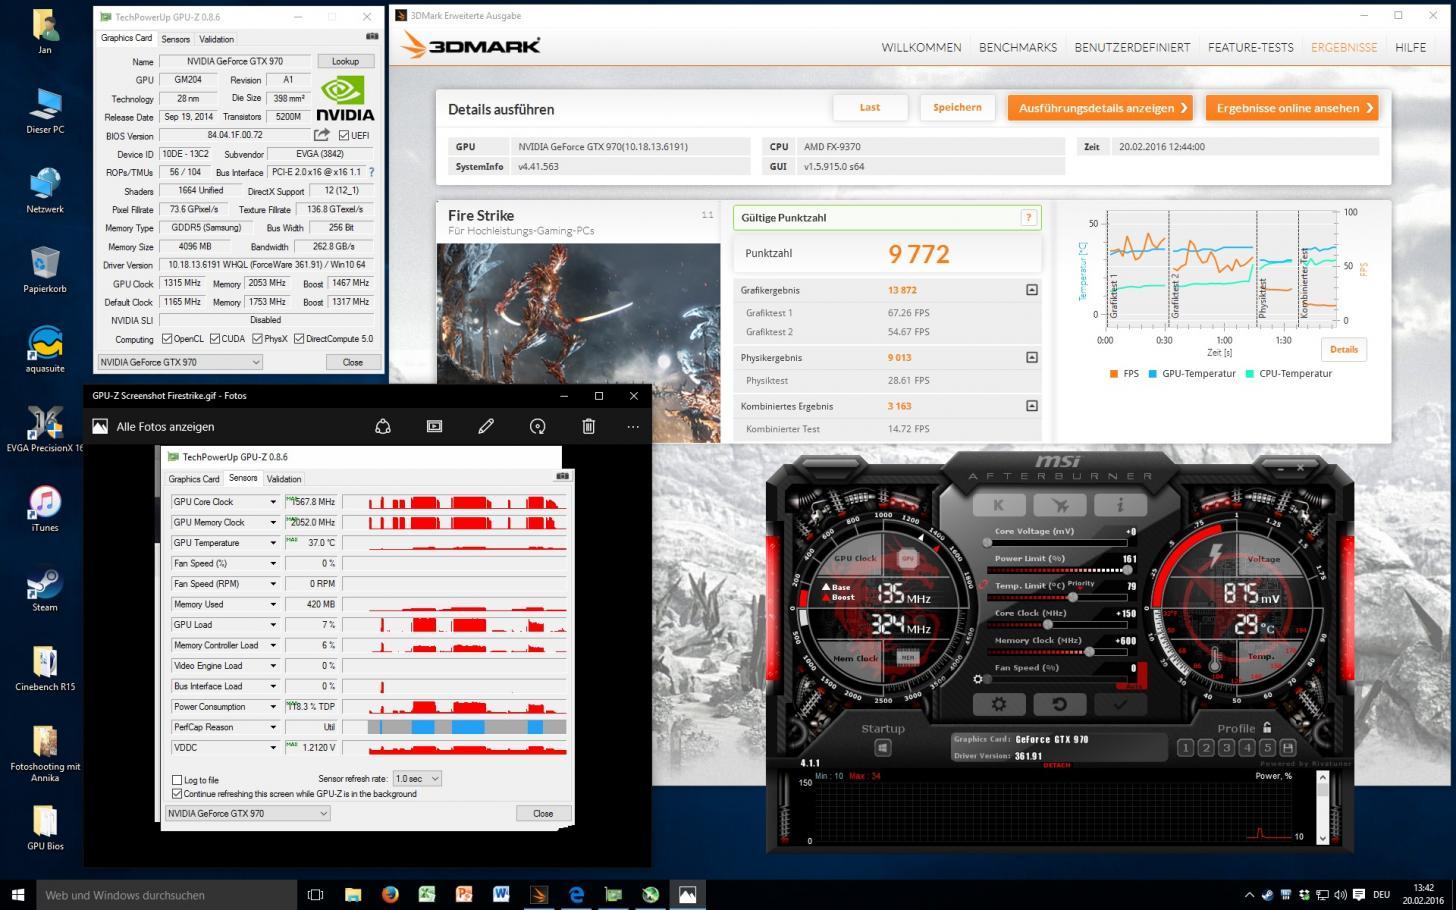Open aquasuite desktop icon
Viewport: 1456px width, 910px height.
45,351
